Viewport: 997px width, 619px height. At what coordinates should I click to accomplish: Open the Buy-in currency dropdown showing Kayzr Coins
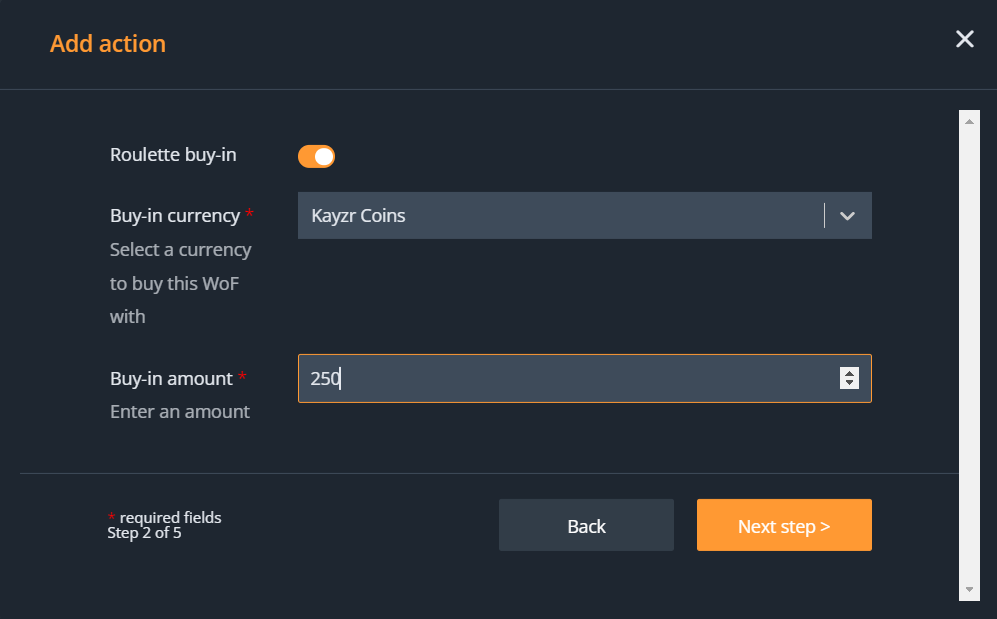tap(560, 216)
